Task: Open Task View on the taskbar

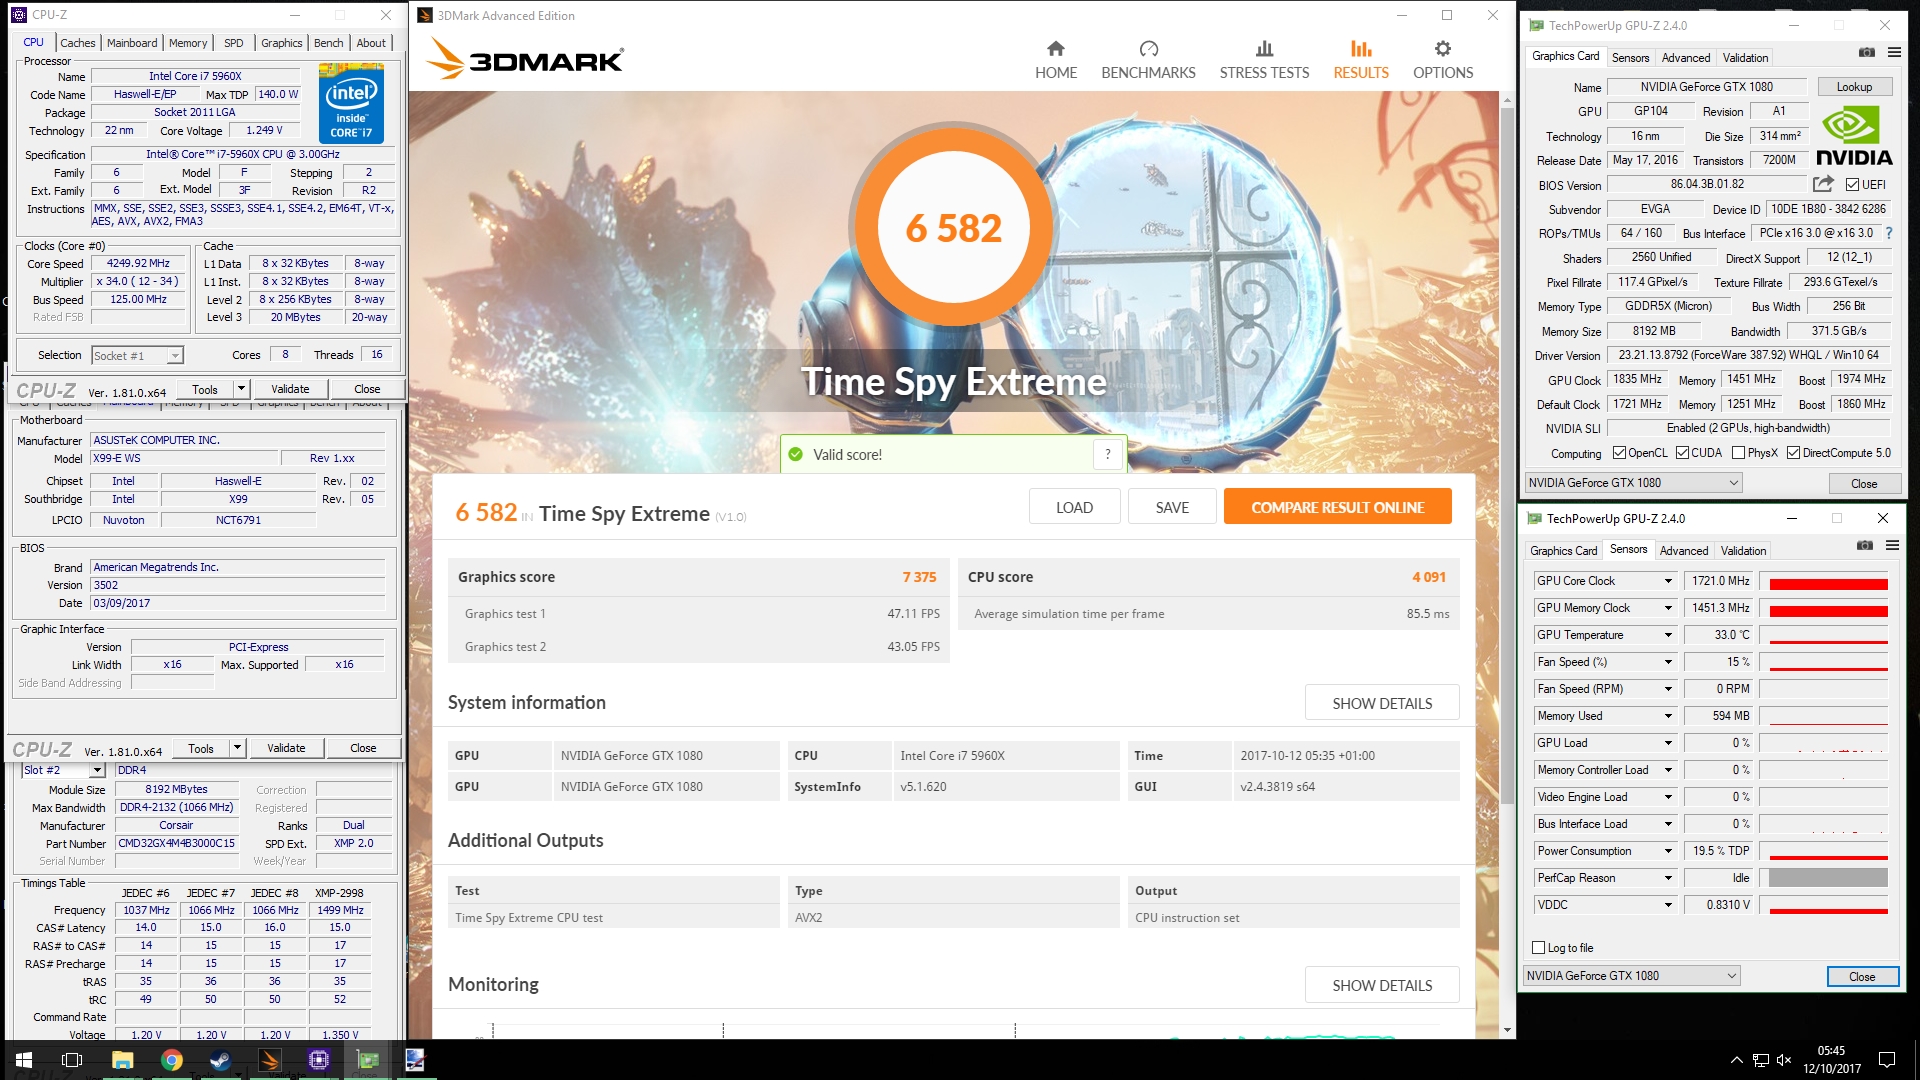Action: pyautogui.click(x=72, y=1060)
